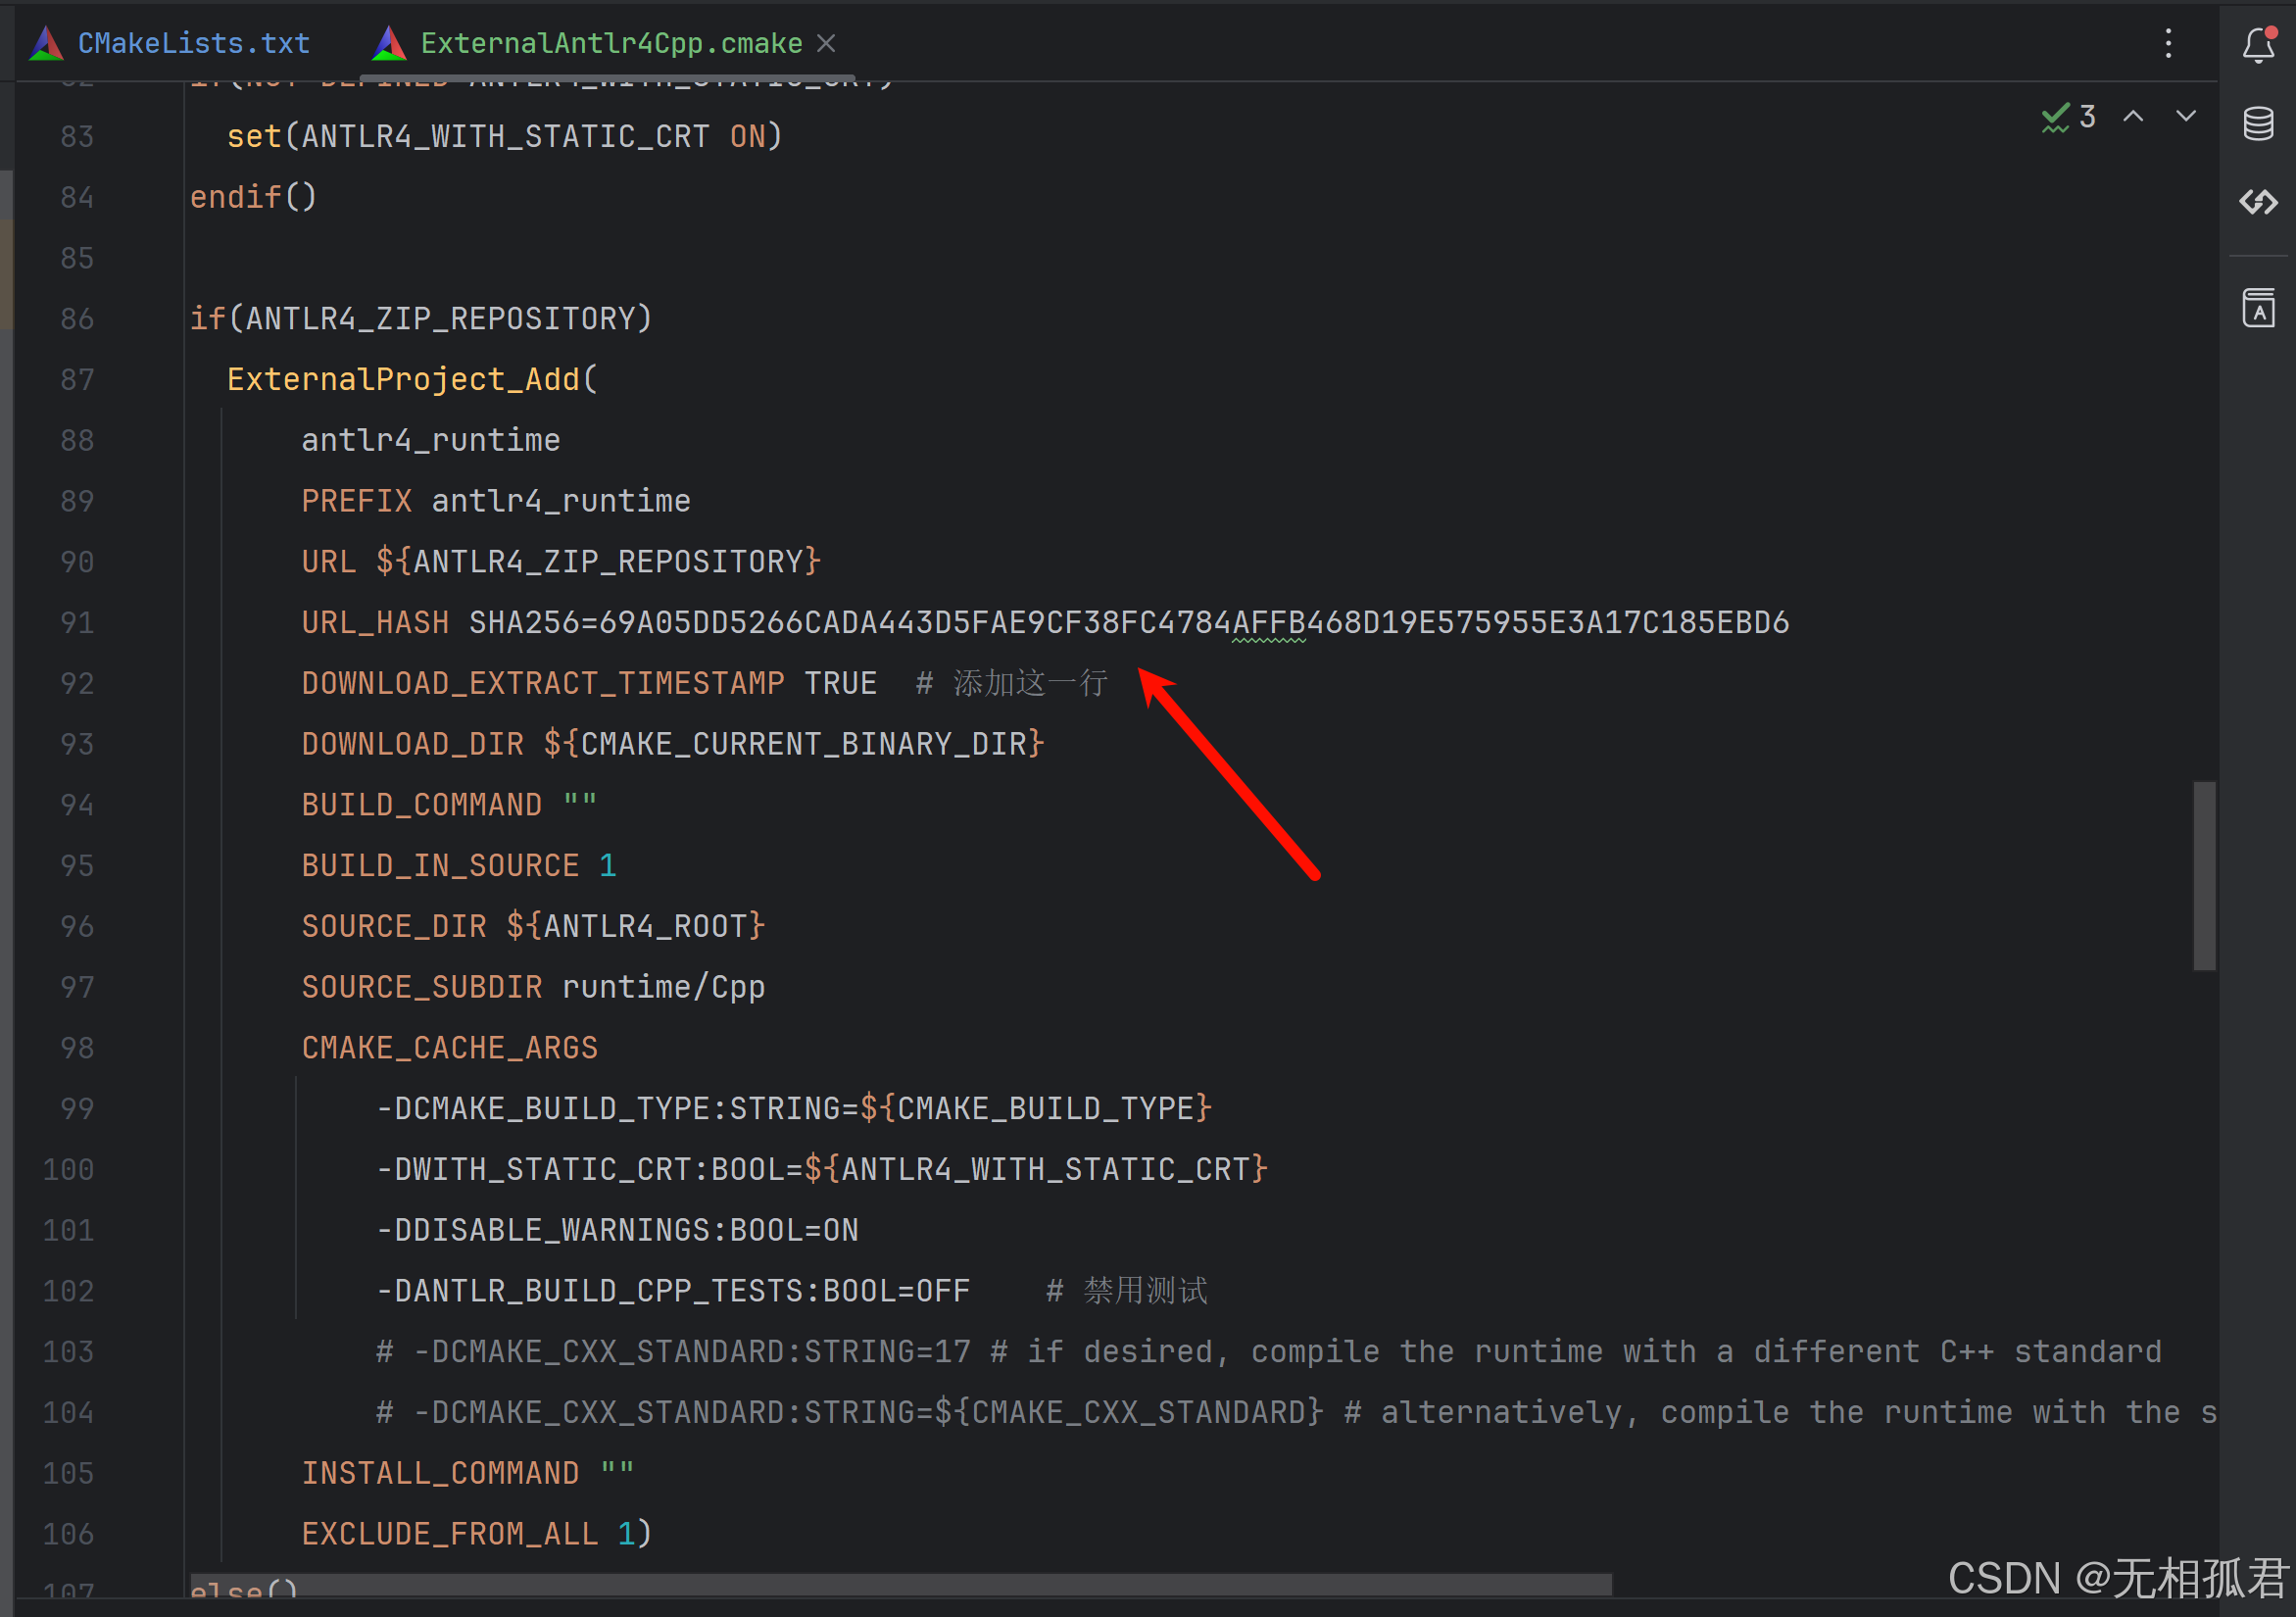Open the notifications bell panel
Screen dimensions: 2296x1617
click(2258, 44)
